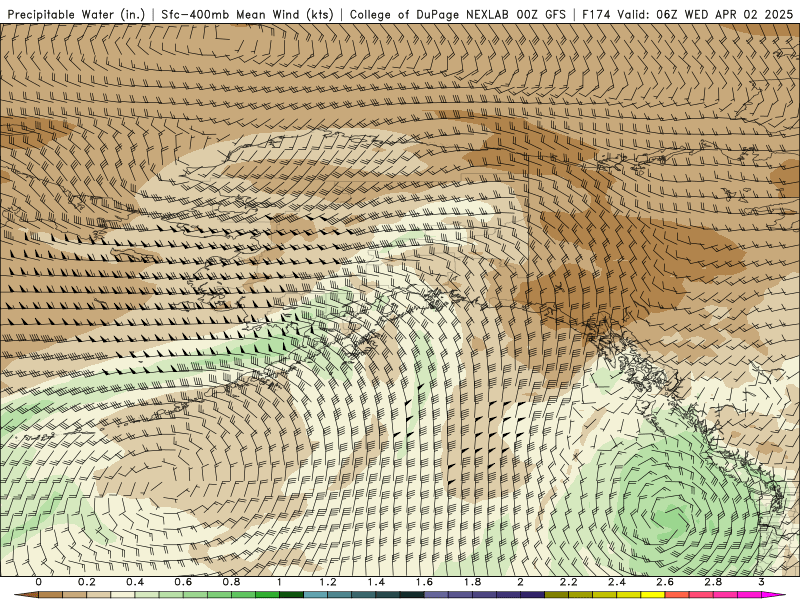Click the '0.8' color scale label
This screenshot has height=600, width=800.
click(232, 582)
